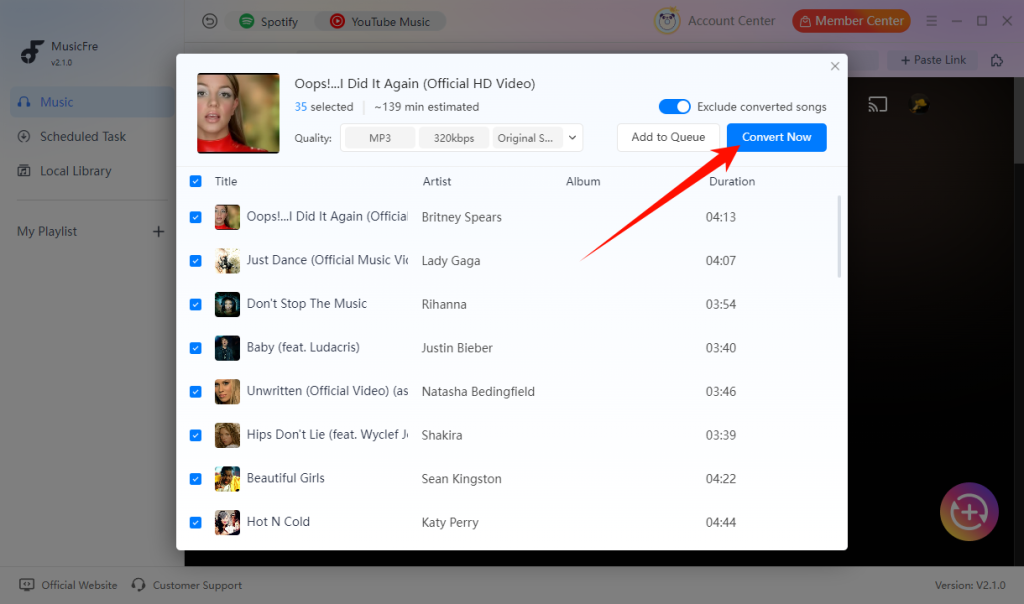Select Music in the sidebar
1024x604 pixels.
[92, 102]
